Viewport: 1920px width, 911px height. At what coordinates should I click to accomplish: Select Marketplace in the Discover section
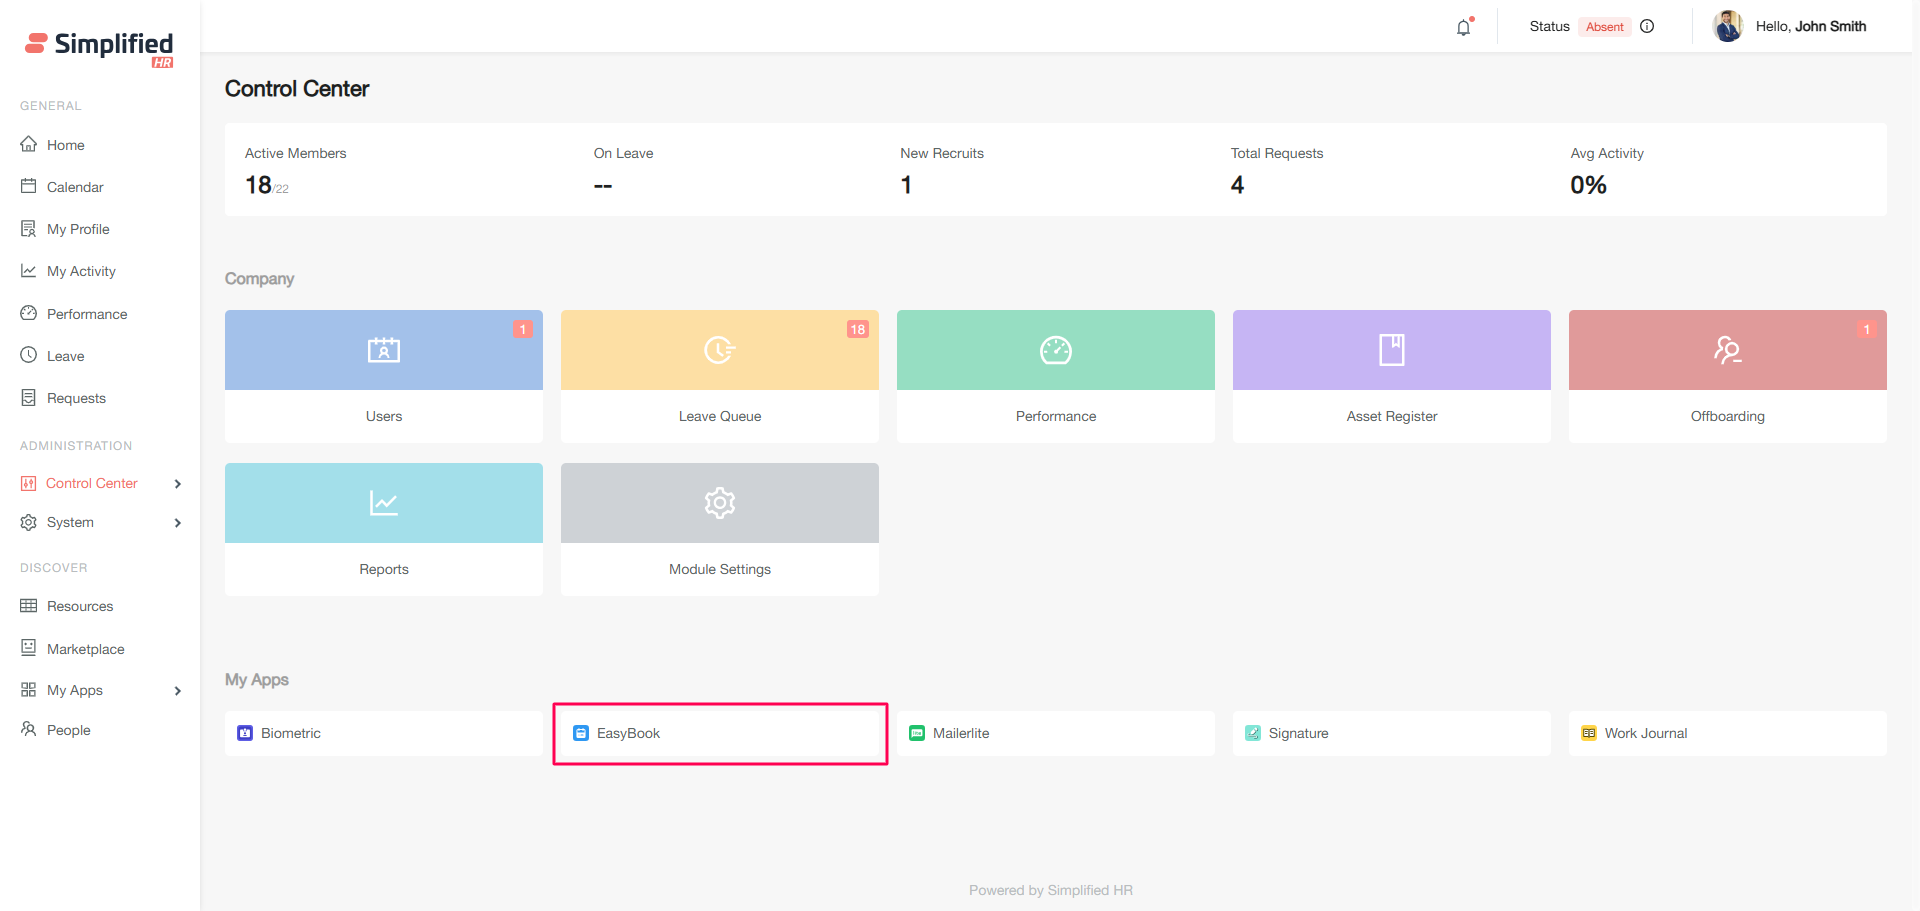[x=85, y=649]
